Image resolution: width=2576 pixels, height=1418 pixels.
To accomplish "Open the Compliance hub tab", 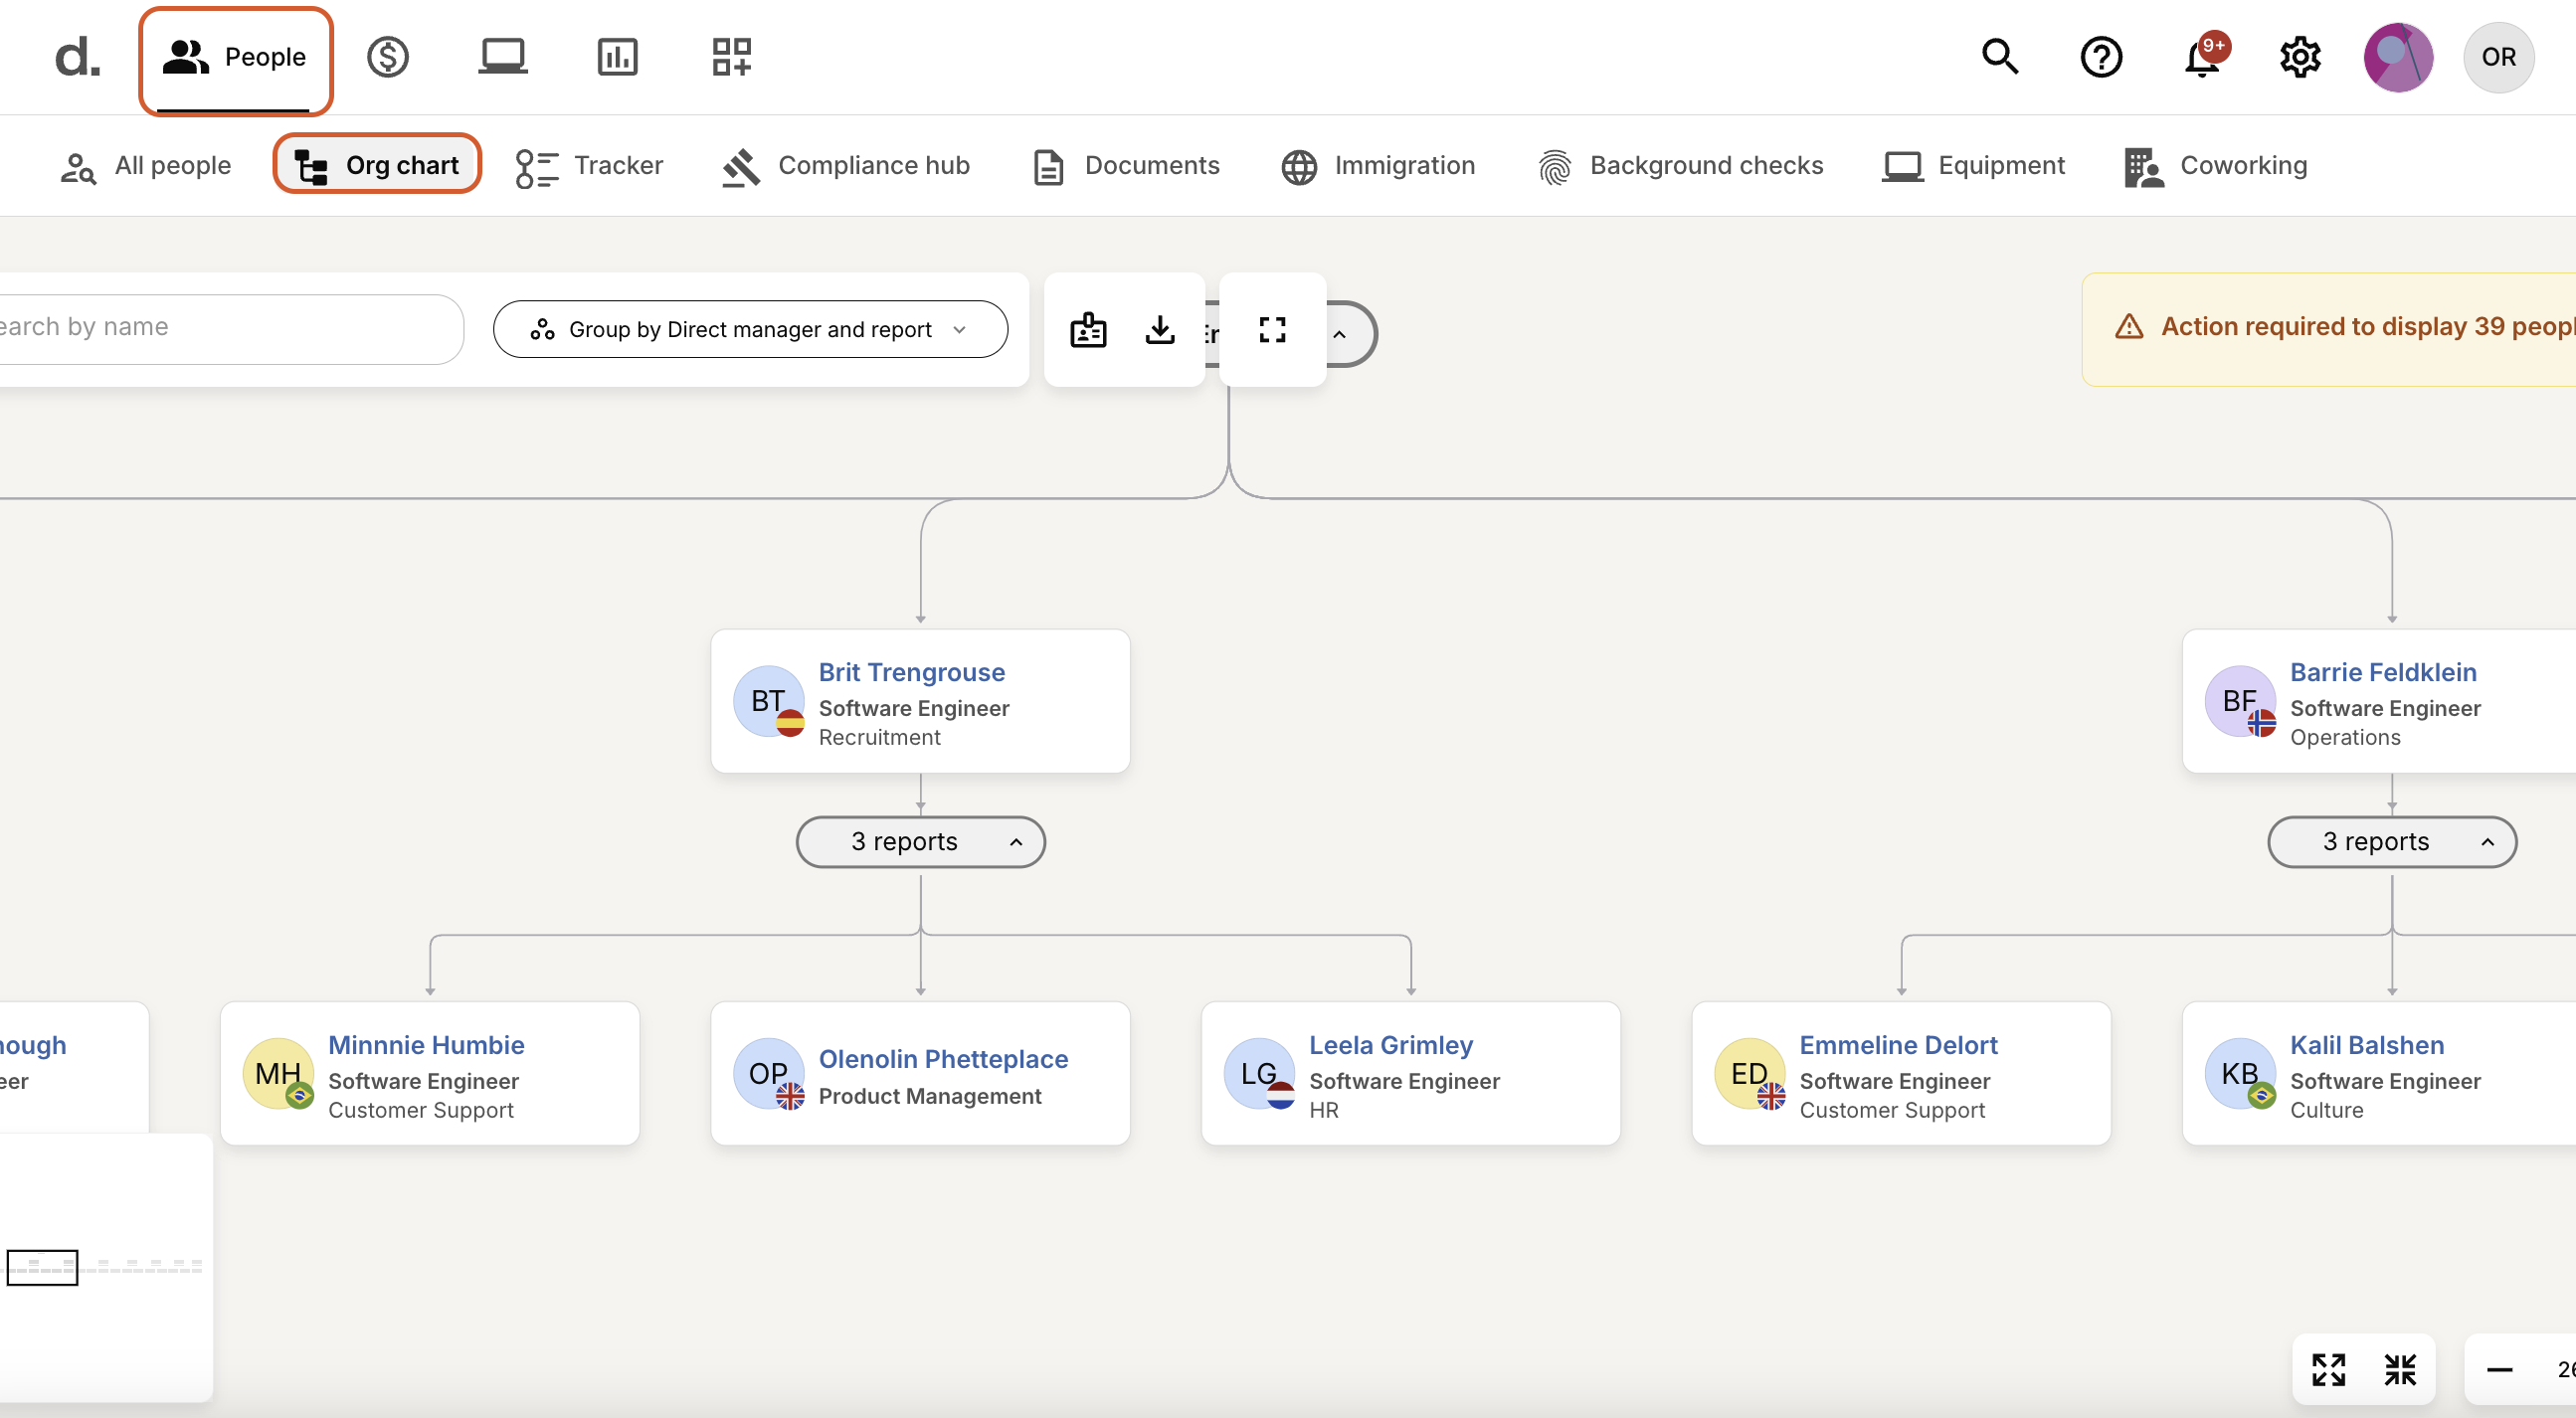I will (x=846, y=166).
